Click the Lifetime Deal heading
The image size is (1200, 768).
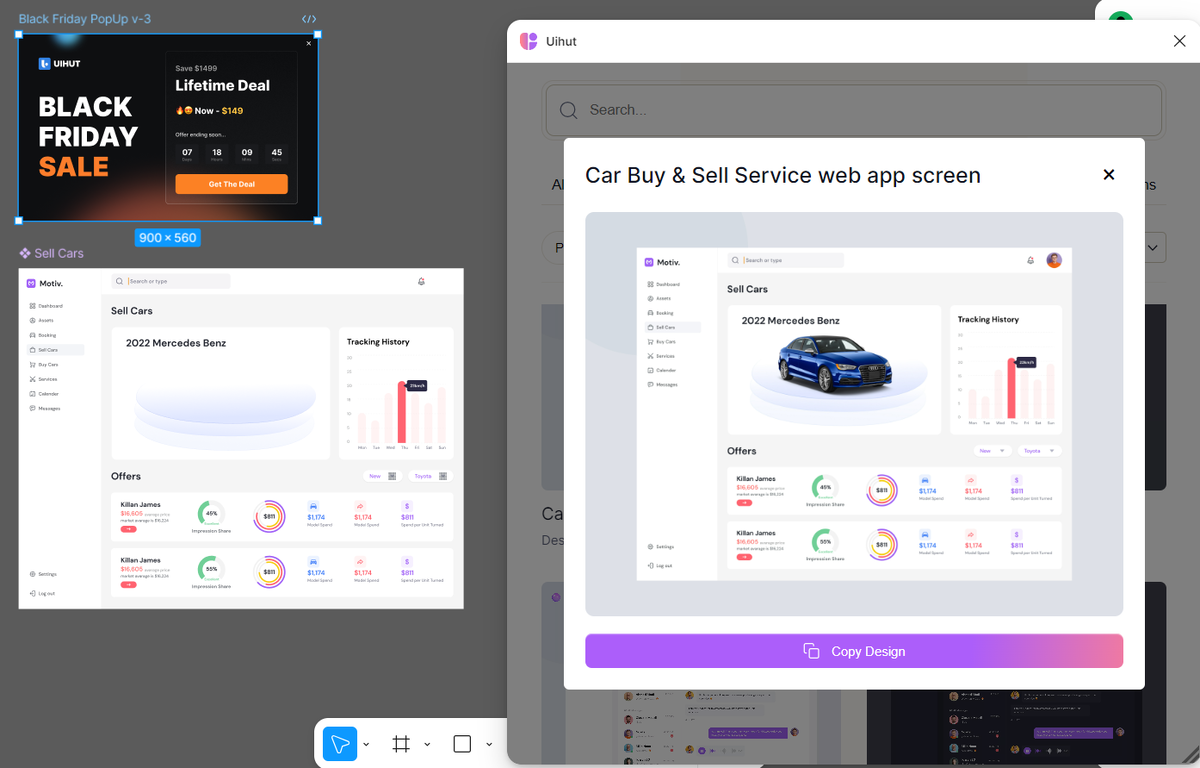click(223, 86)
